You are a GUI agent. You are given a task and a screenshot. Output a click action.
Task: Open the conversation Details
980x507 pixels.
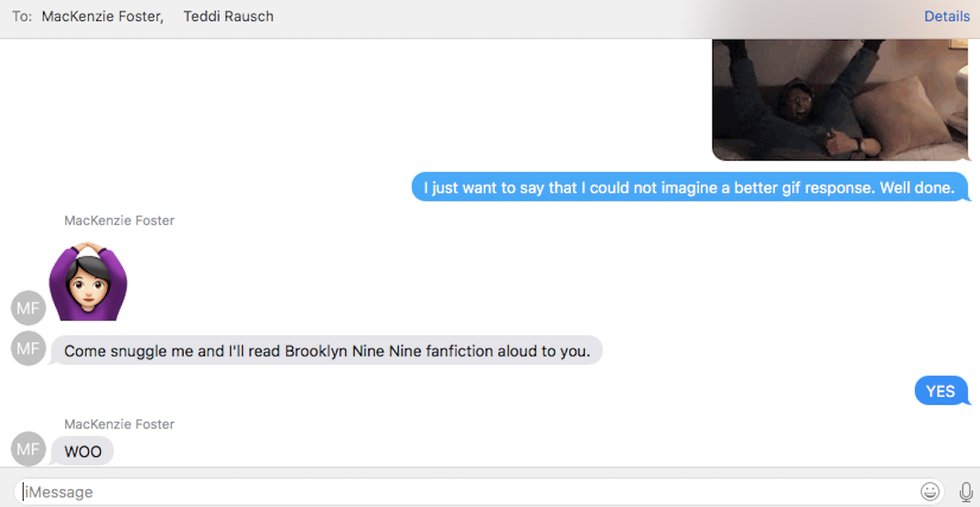(946, 16)
